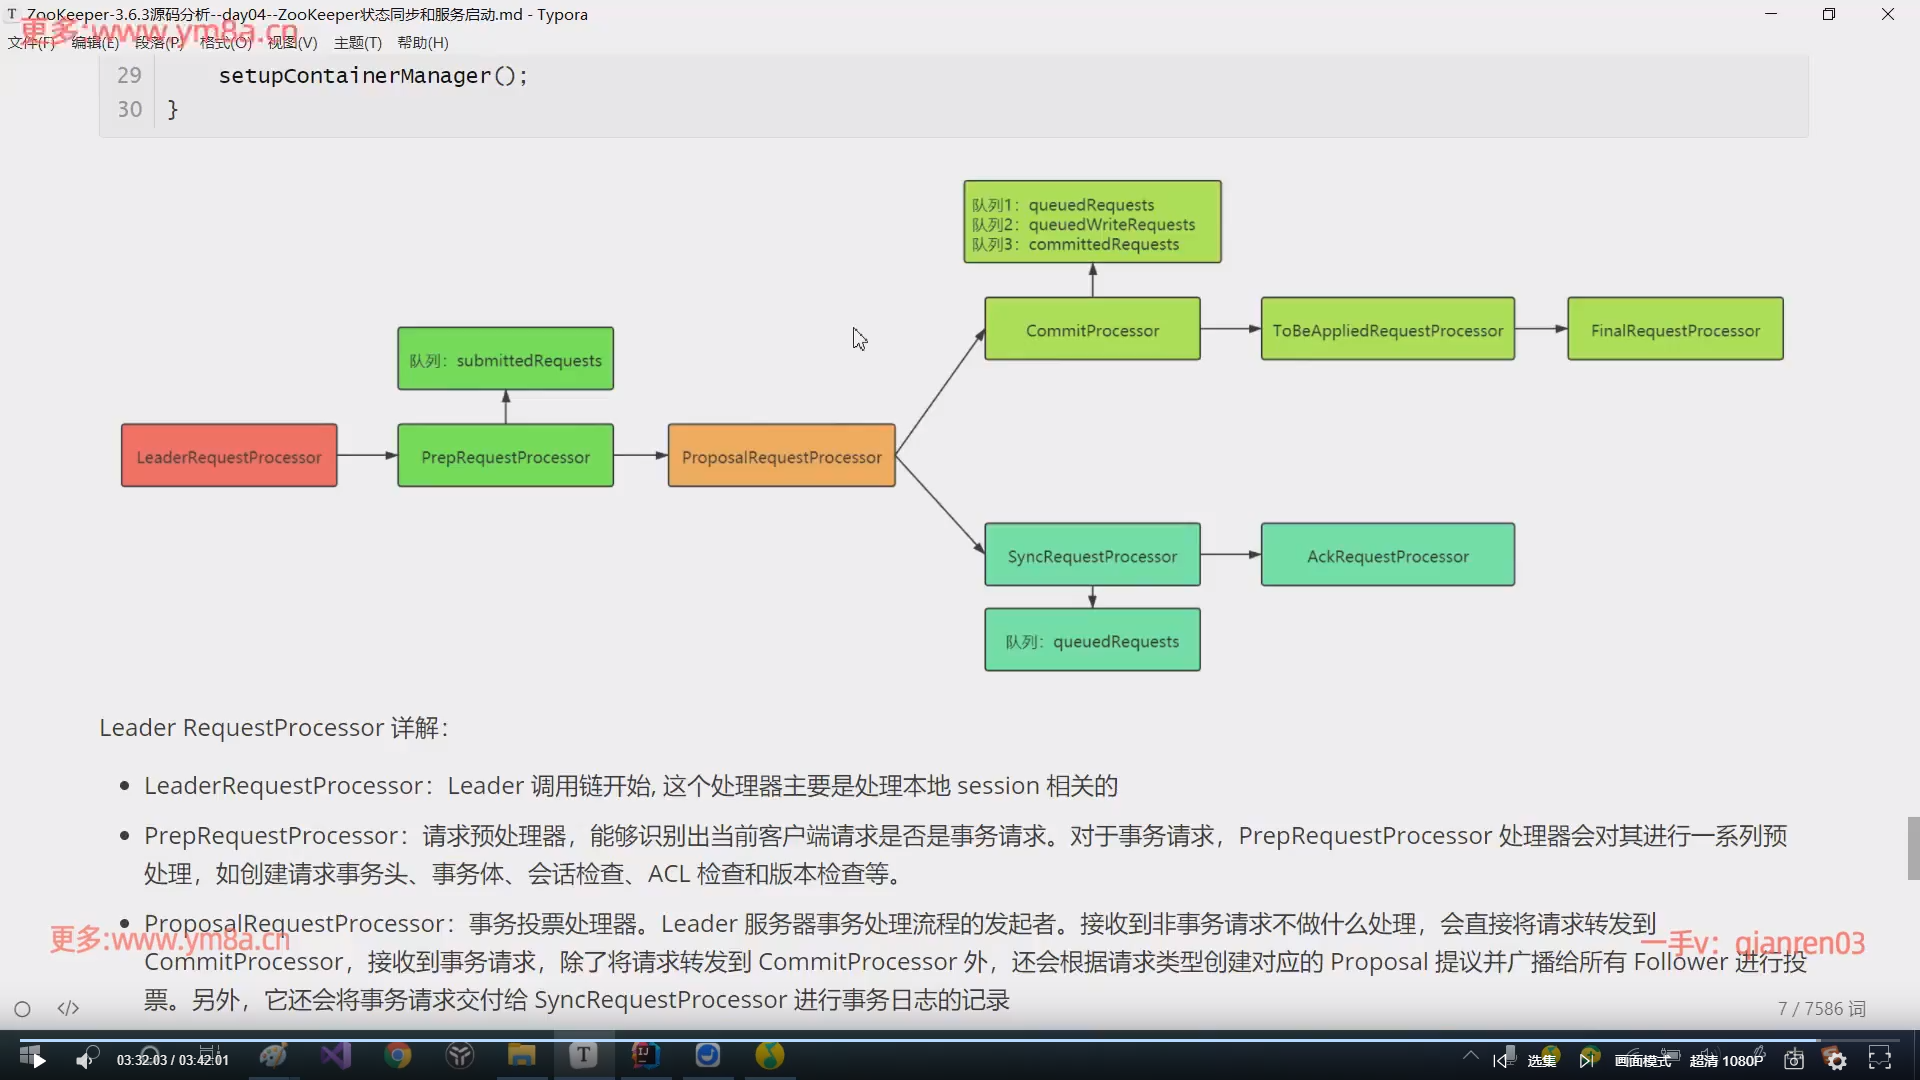Open the 超清 1080P quality dropdown
The height and width of the screenshot is (1080, 1920).
1727,1059
